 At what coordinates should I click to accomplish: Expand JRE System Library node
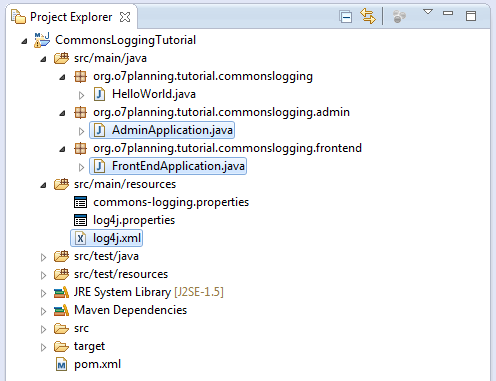43,293
